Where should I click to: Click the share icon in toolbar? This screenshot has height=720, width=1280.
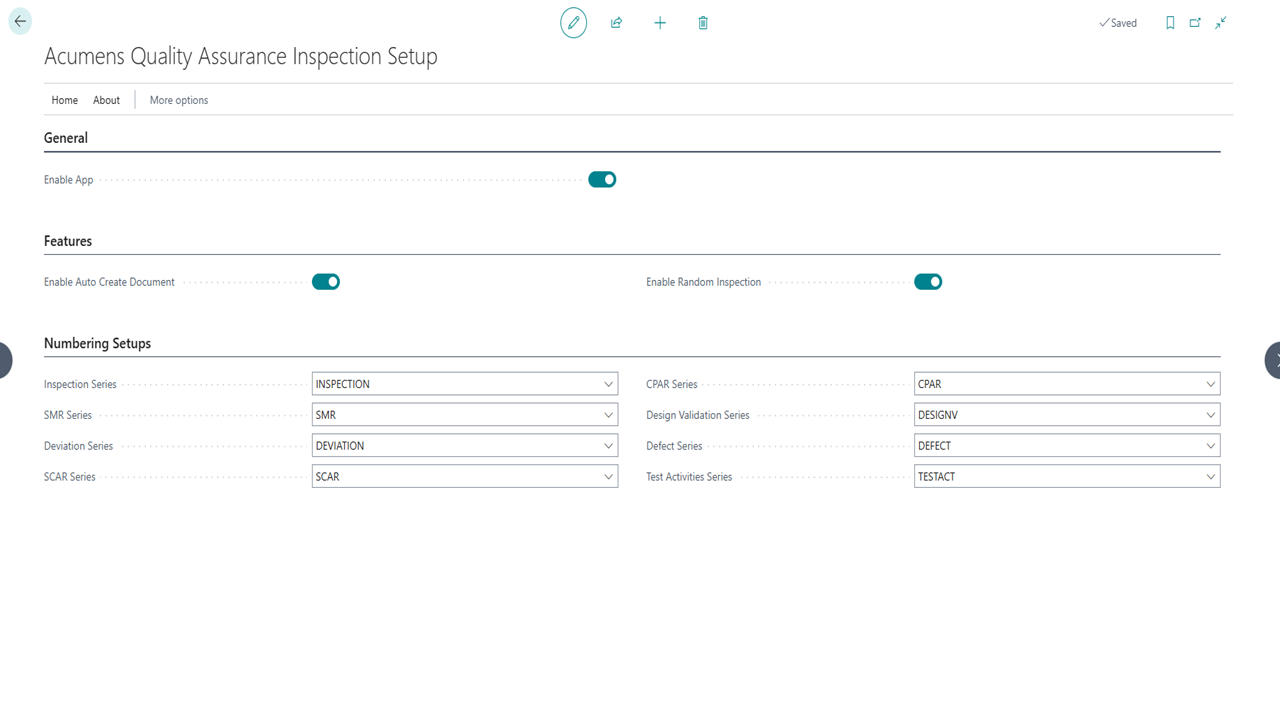point(616,23)
